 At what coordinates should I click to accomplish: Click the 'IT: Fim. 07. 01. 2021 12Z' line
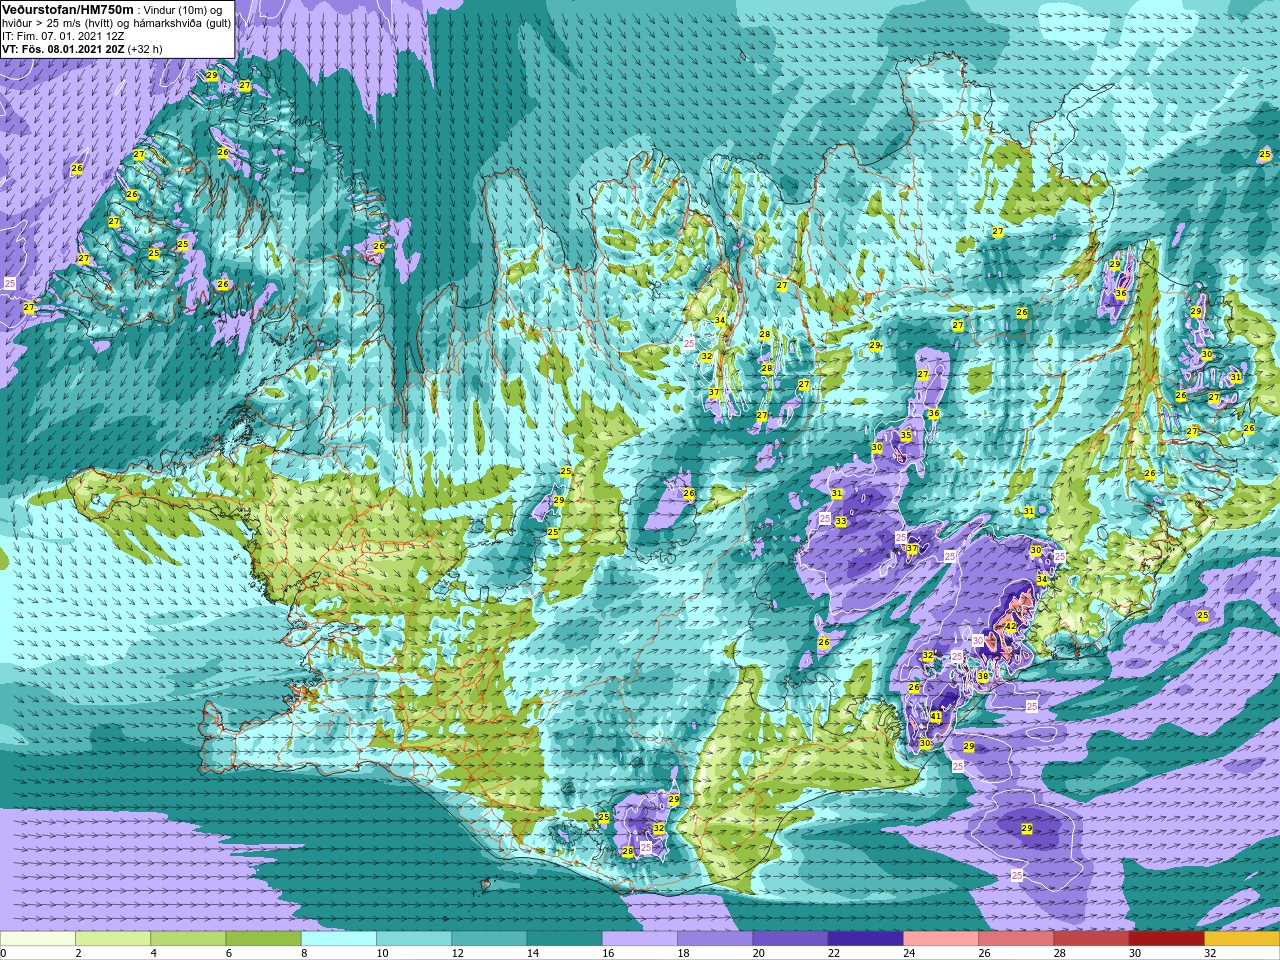click(x=63, y=35)
